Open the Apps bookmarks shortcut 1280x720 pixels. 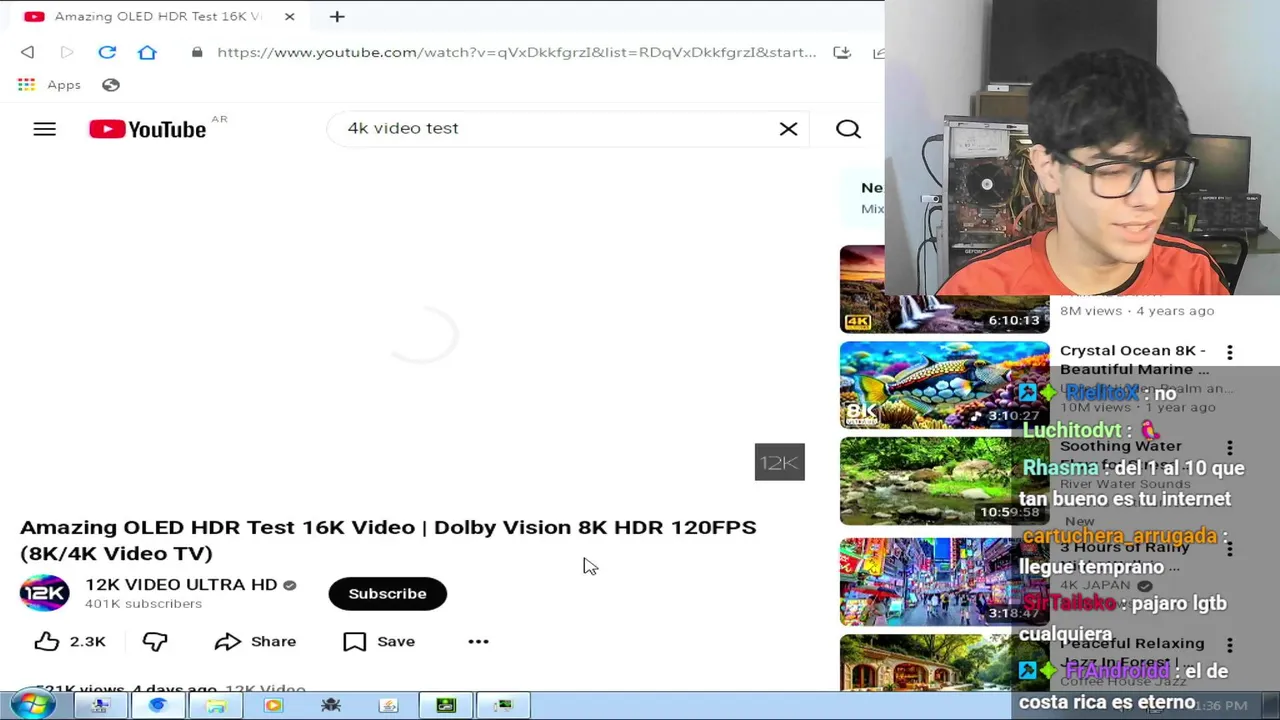pyautogui.click(x=49, y=85)
